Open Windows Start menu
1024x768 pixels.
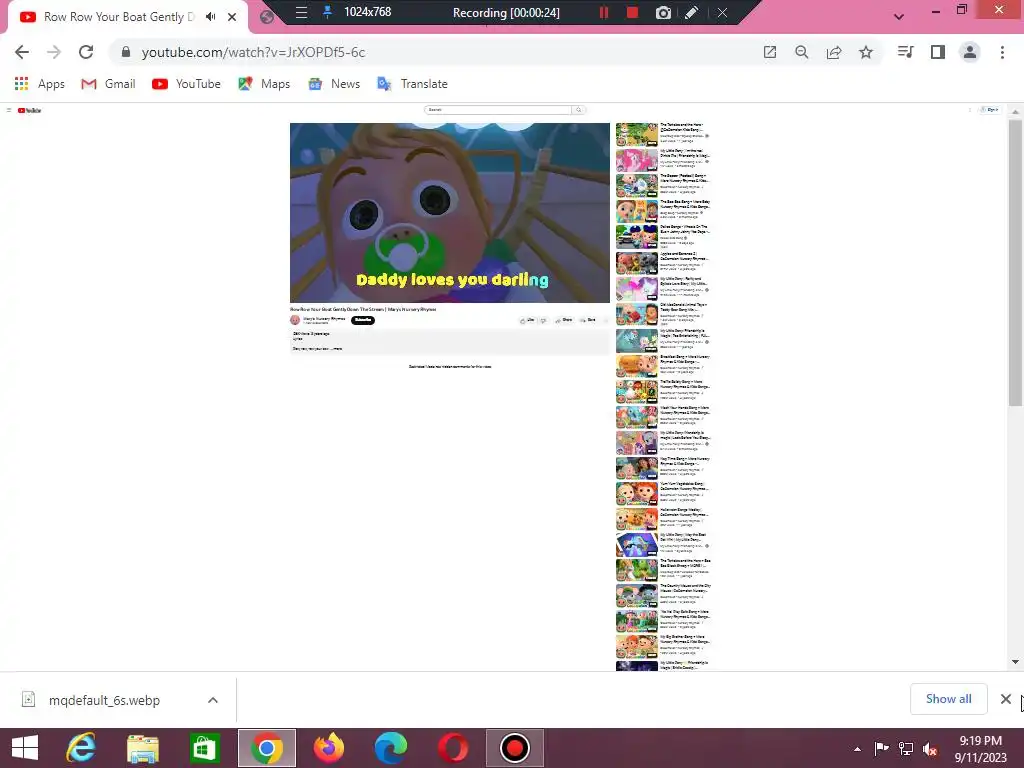coord(25,748)
